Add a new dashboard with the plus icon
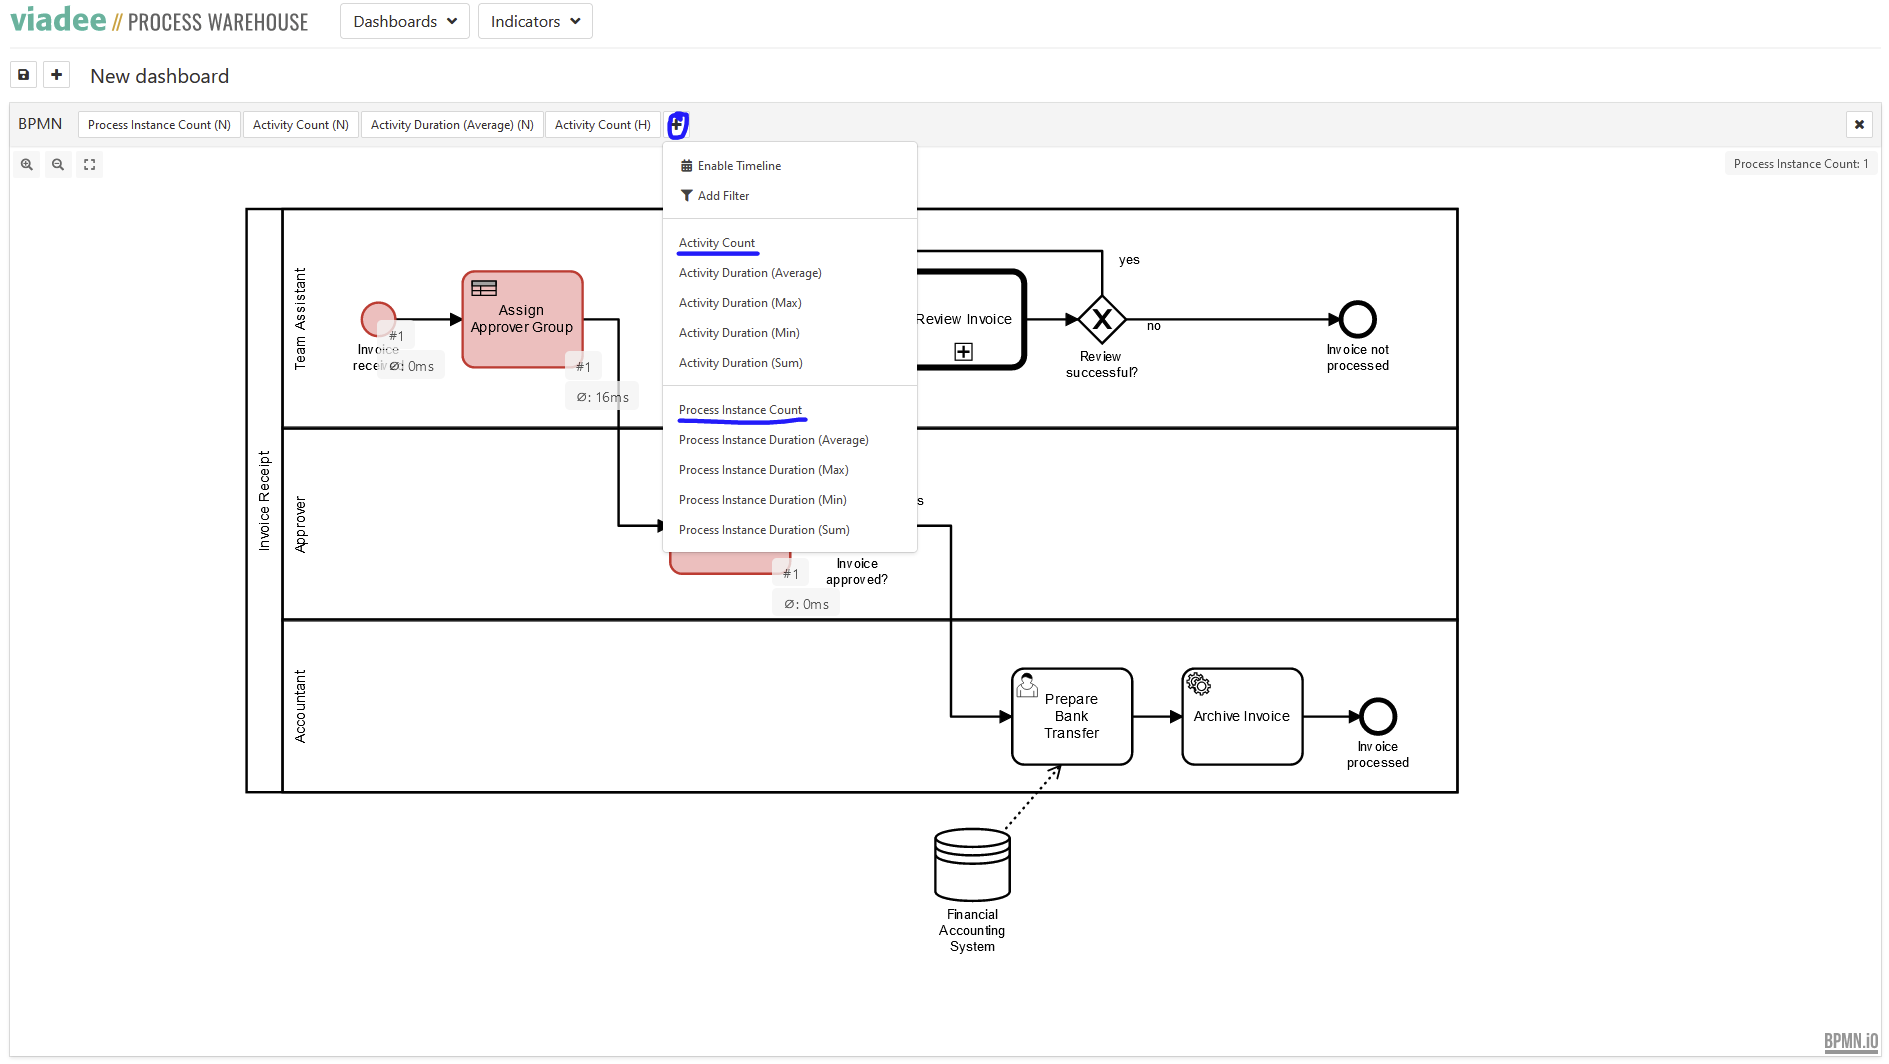1889x1064 pixels. [x=57, y=74]
